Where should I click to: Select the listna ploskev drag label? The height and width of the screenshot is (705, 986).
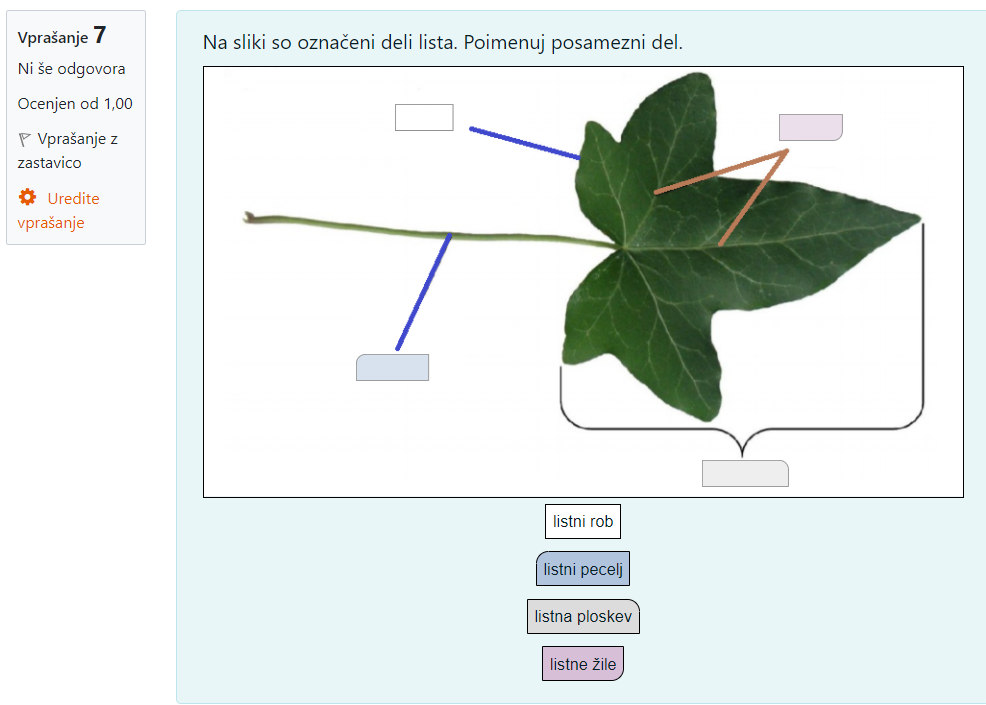(583, 616)
